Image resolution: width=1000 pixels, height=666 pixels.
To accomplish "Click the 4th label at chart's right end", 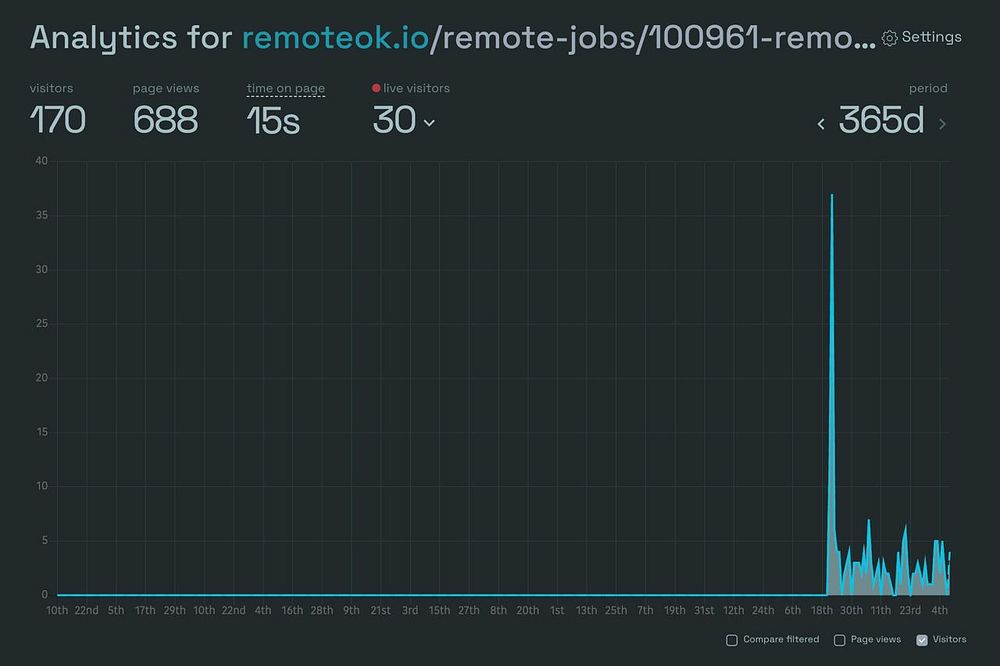I will coord(939,610).
